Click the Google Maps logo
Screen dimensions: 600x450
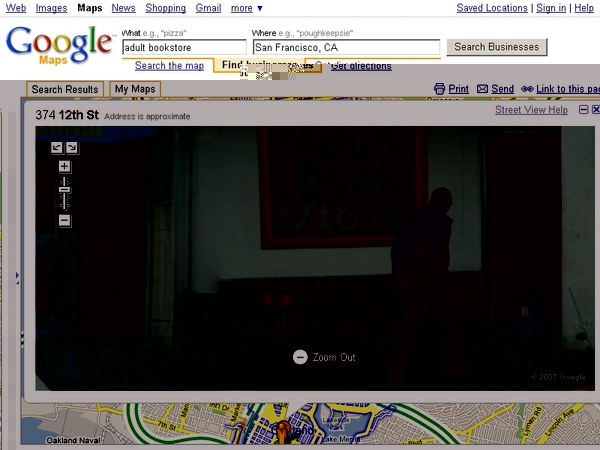pos(59,45)
